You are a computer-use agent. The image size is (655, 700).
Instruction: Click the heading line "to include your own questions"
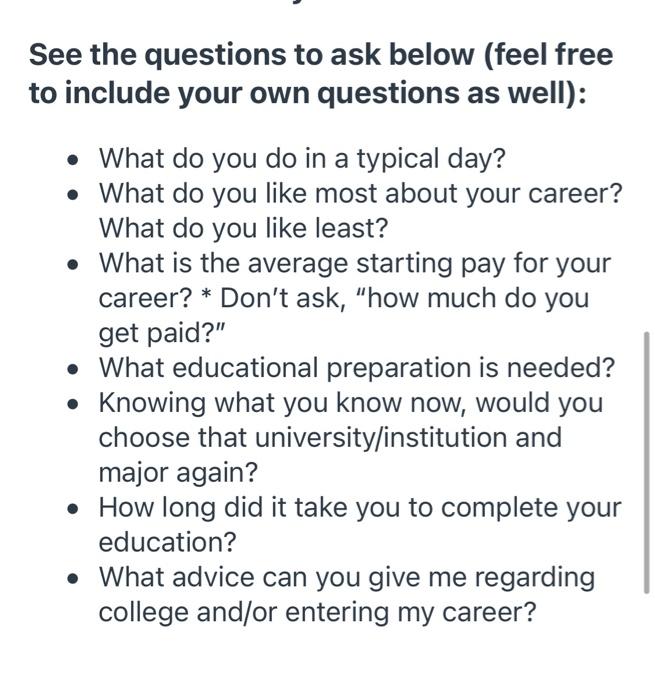[307, 93]
